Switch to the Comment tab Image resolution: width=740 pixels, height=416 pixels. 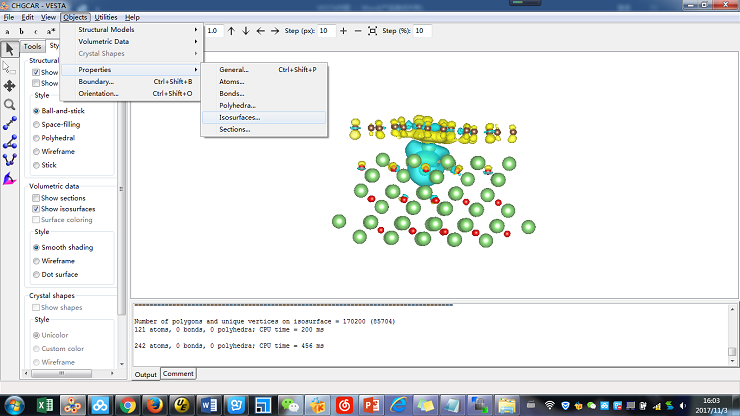(x=178, y=374)
